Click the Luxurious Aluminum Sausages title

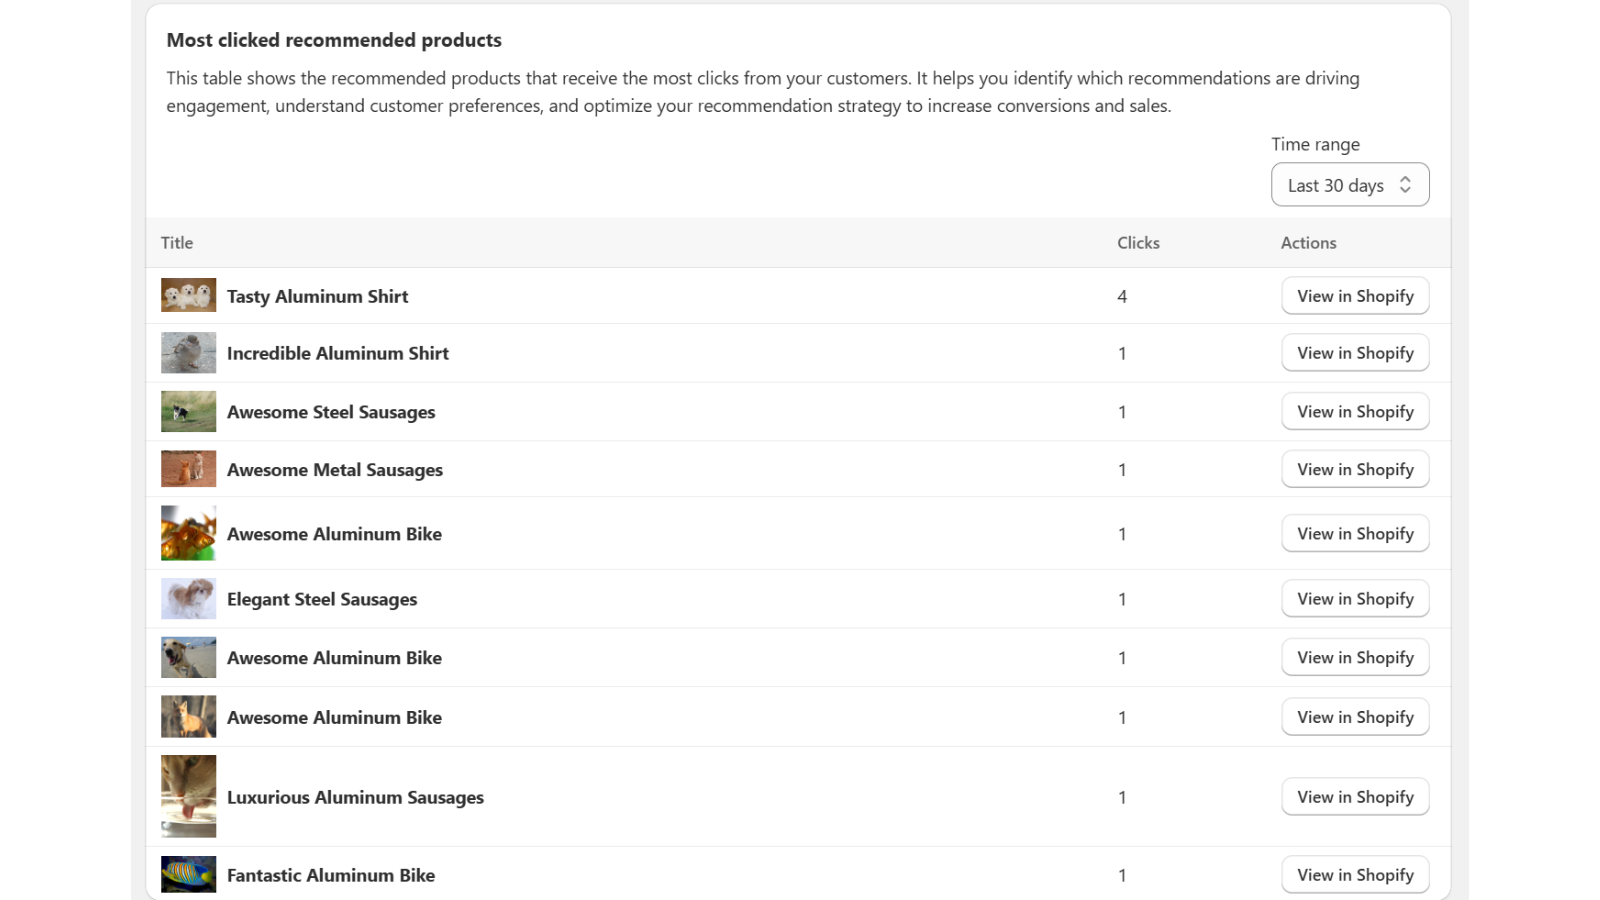355,797
